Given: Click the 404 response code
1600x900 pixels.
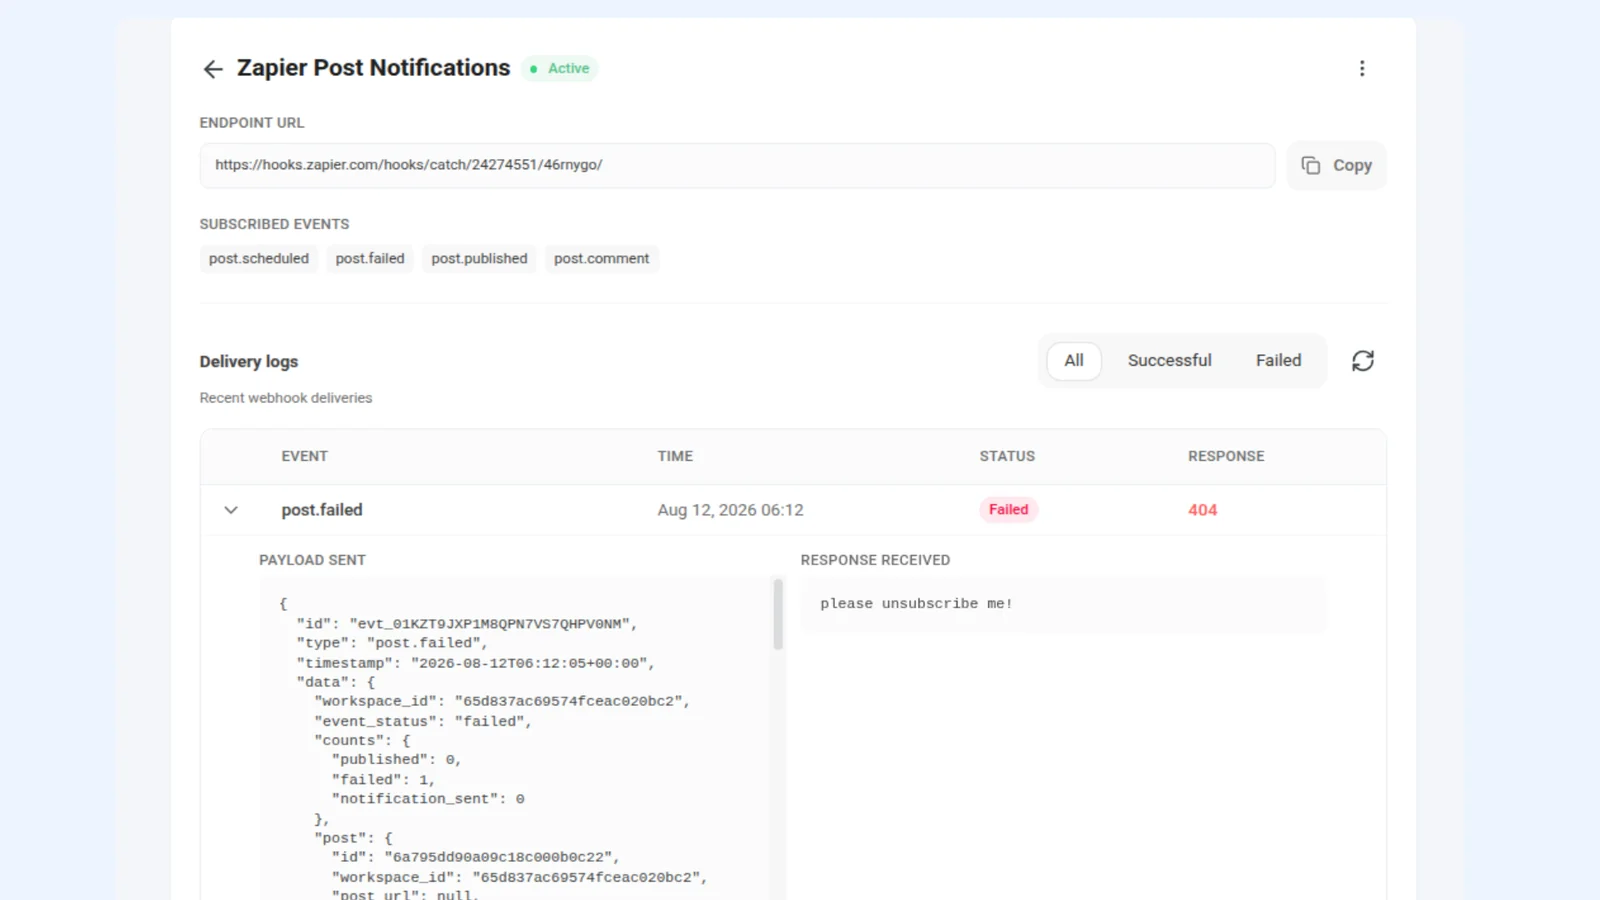Looking at the screenshot, I should 1202,510.
